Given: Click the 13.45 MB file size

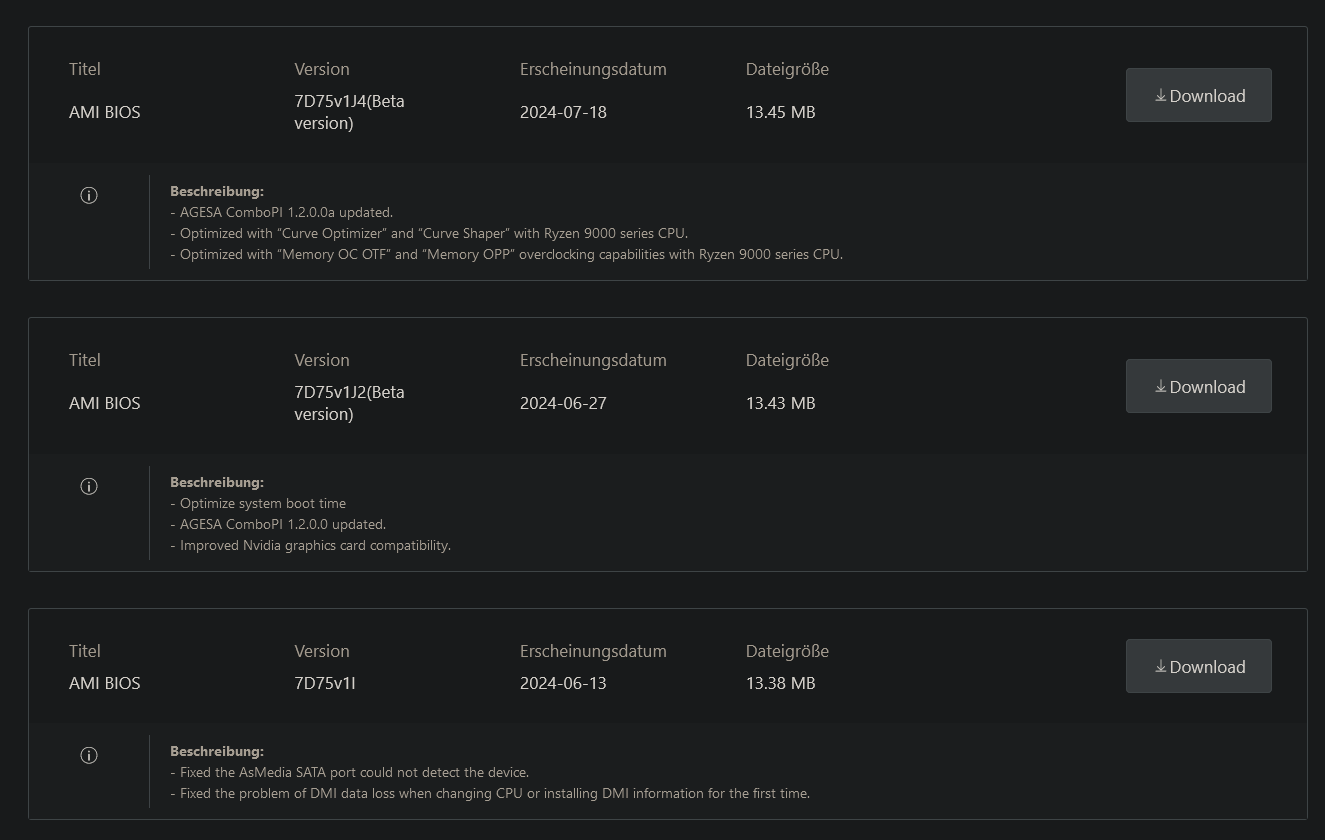Looking at the screenshot, I should 780,112.
